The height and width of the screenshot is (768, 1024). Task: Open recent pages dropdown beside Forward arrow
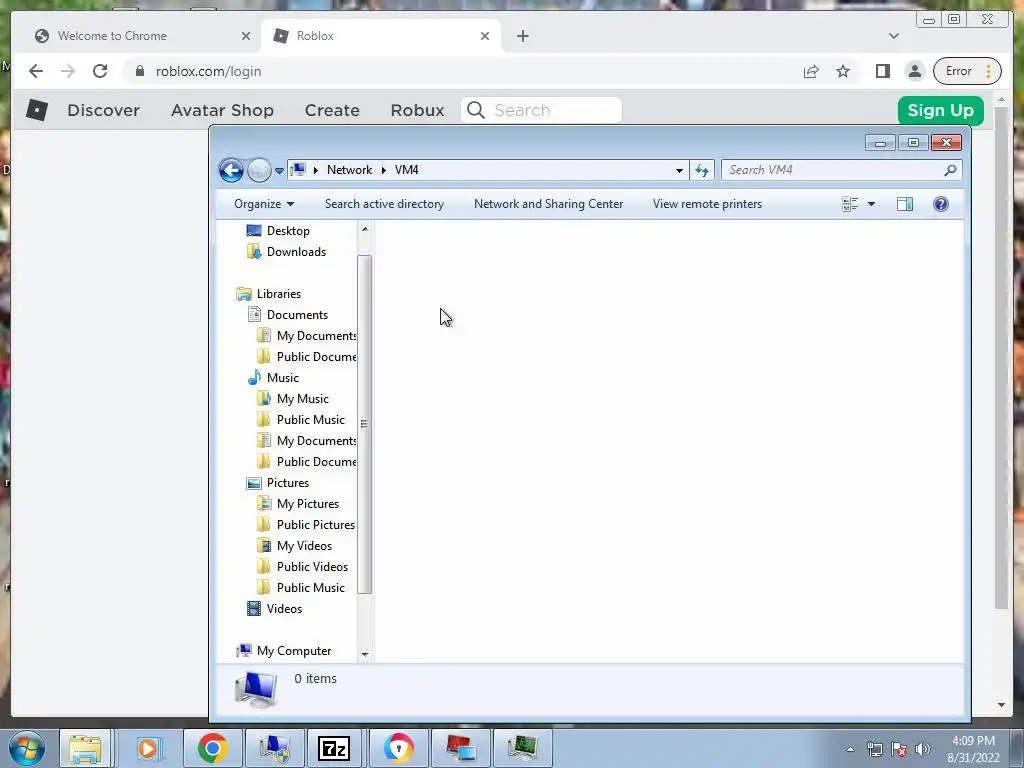(x=280, y=170)
